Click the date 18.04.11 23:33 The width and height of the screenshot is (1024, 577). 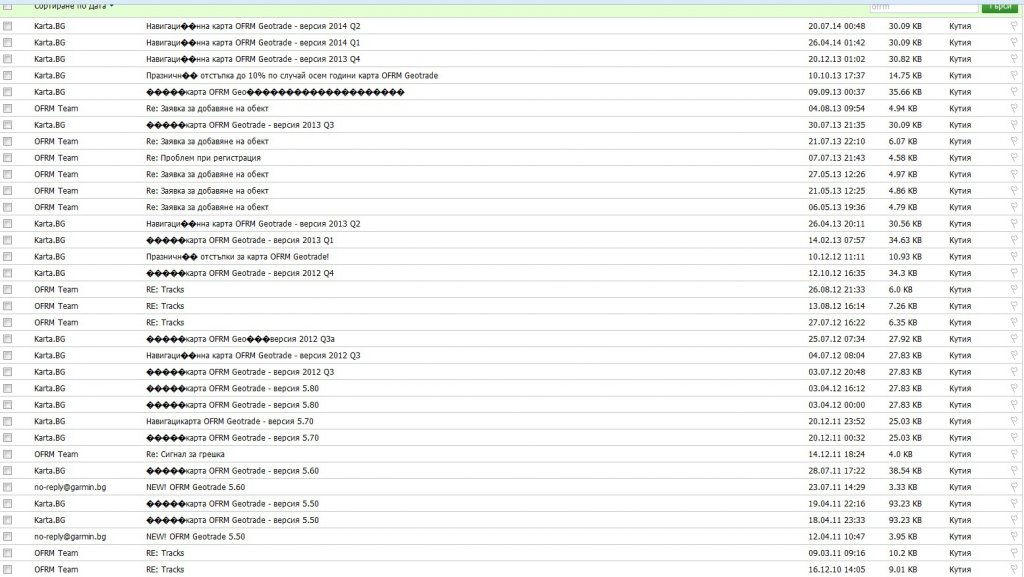[837, 520]
